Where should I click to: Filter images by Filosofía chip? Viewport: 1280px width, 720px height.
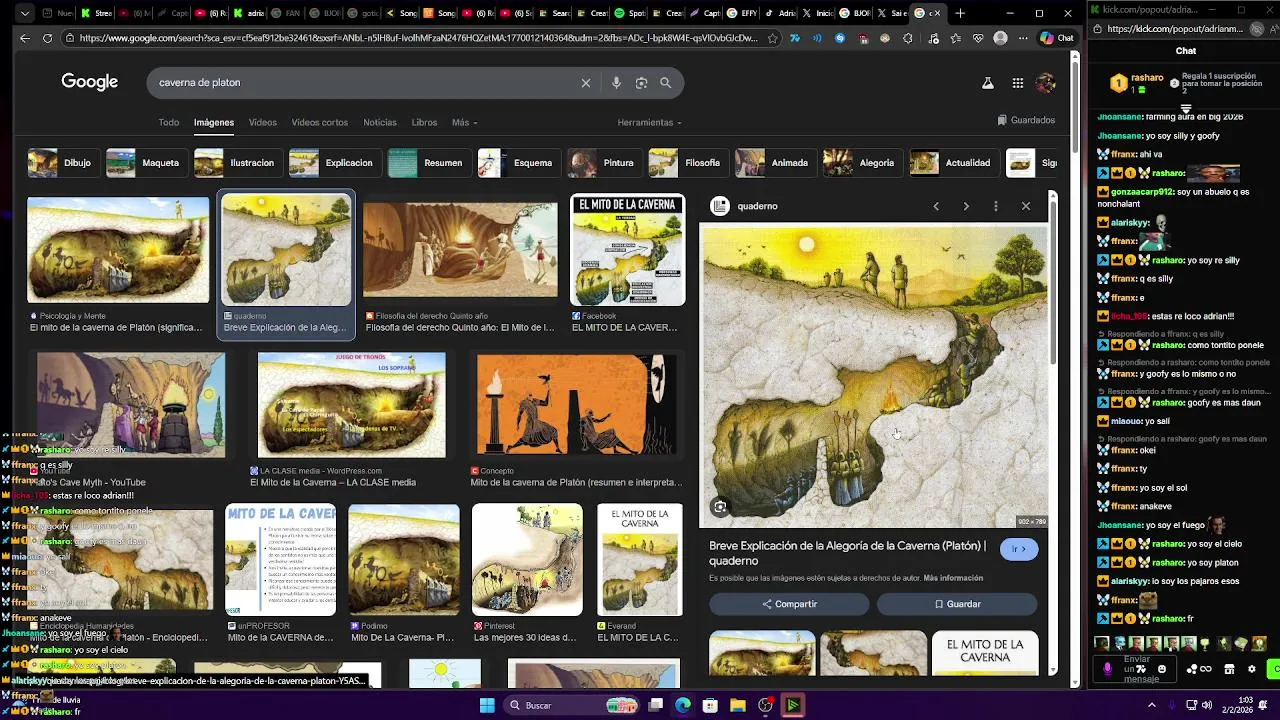[x=687, y=163]
